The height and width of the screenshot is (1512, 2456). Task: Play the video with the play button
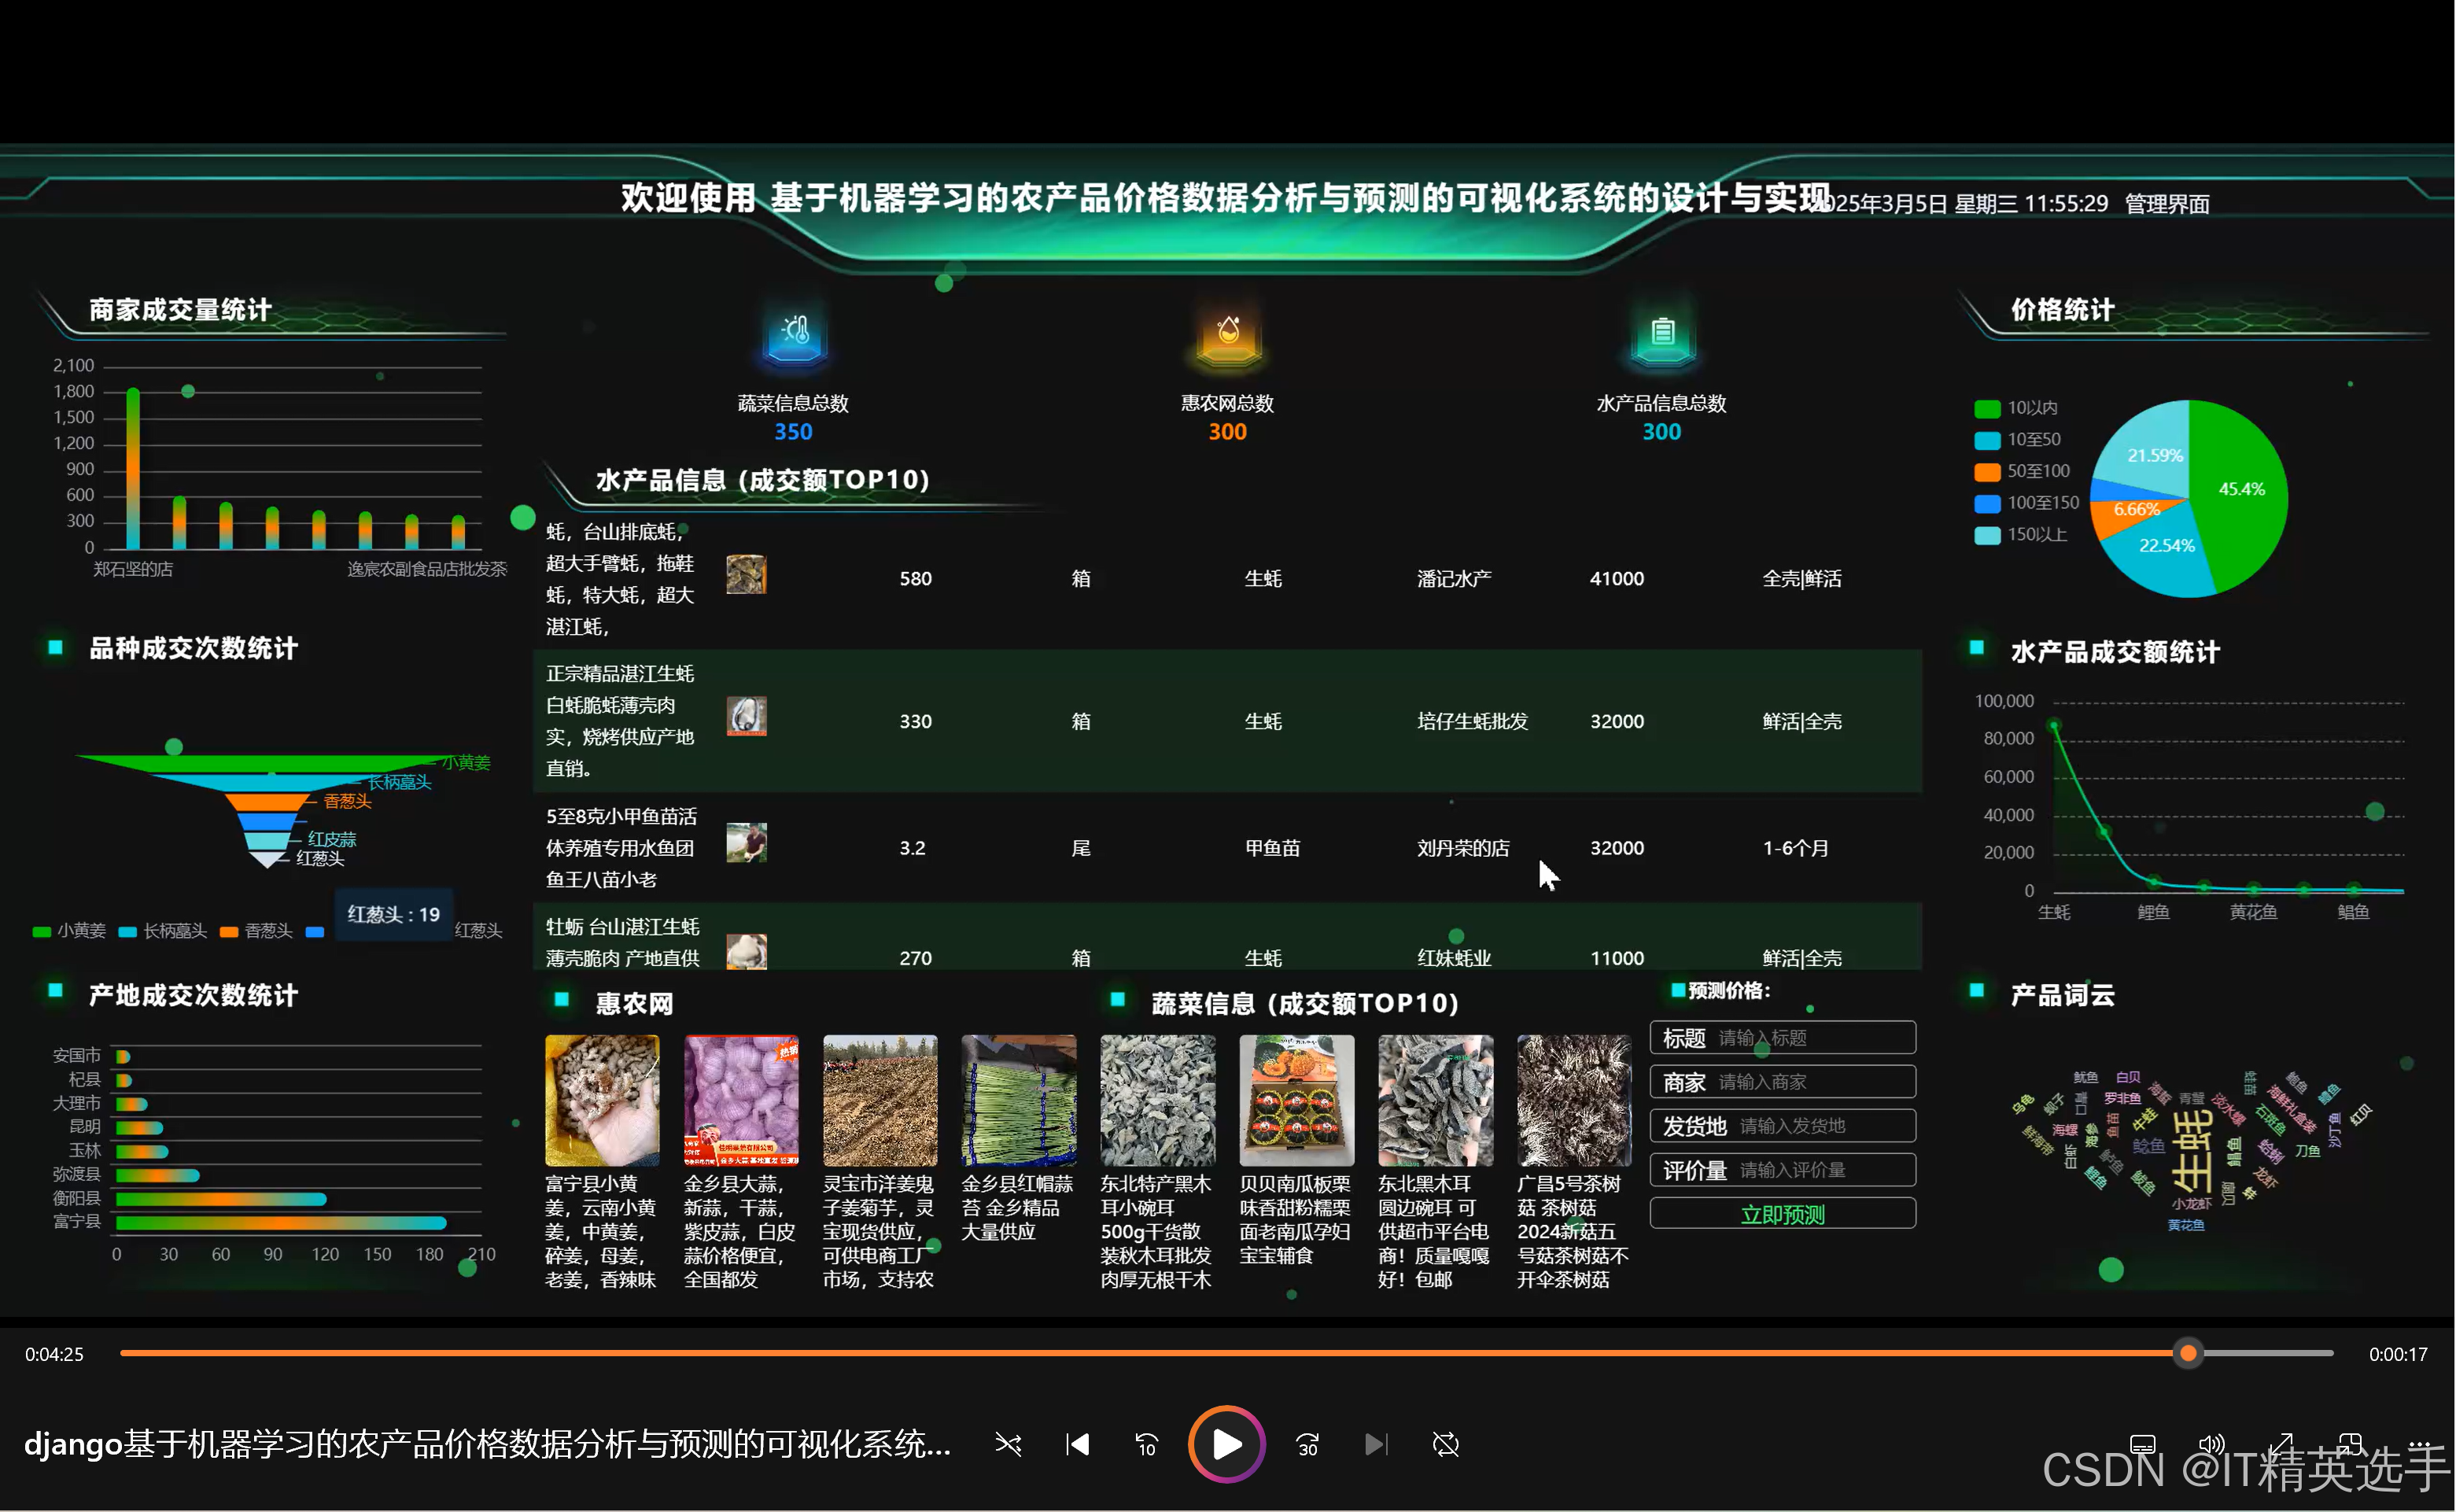(x=1227, y=1444)
